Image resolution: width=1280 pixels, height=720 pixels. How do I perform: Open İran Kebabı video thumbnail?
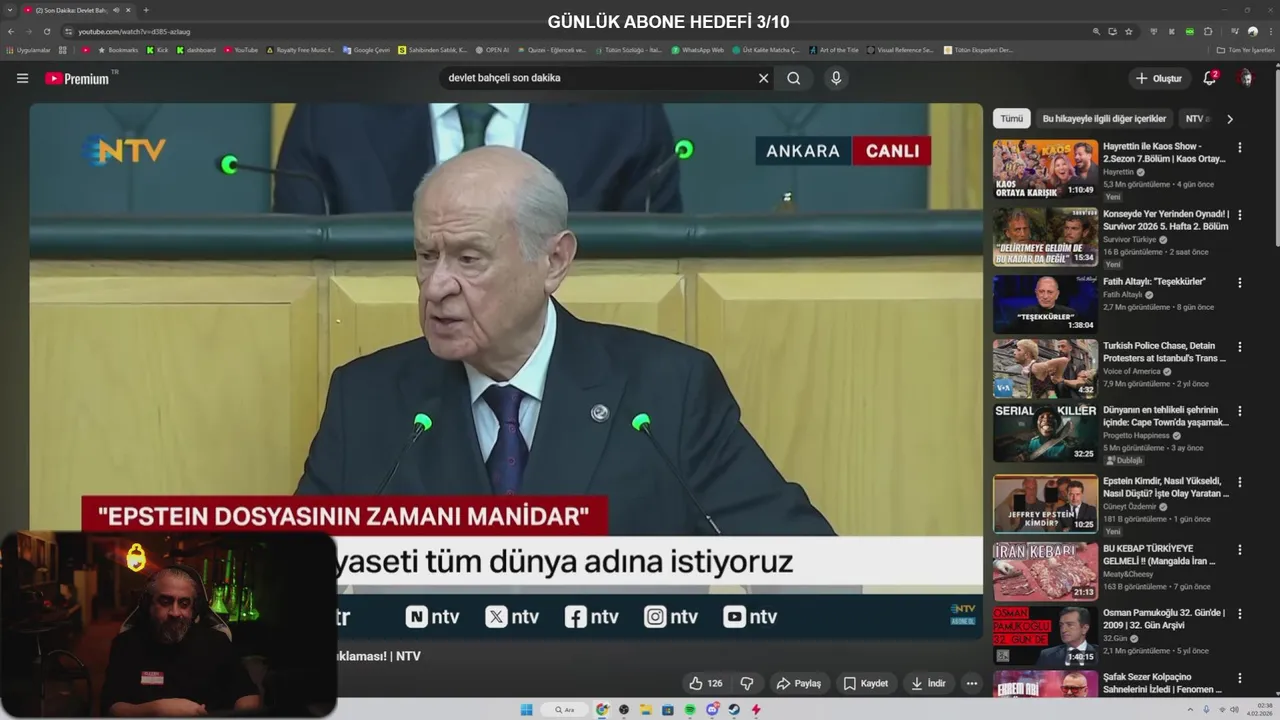coord(1045,571)
